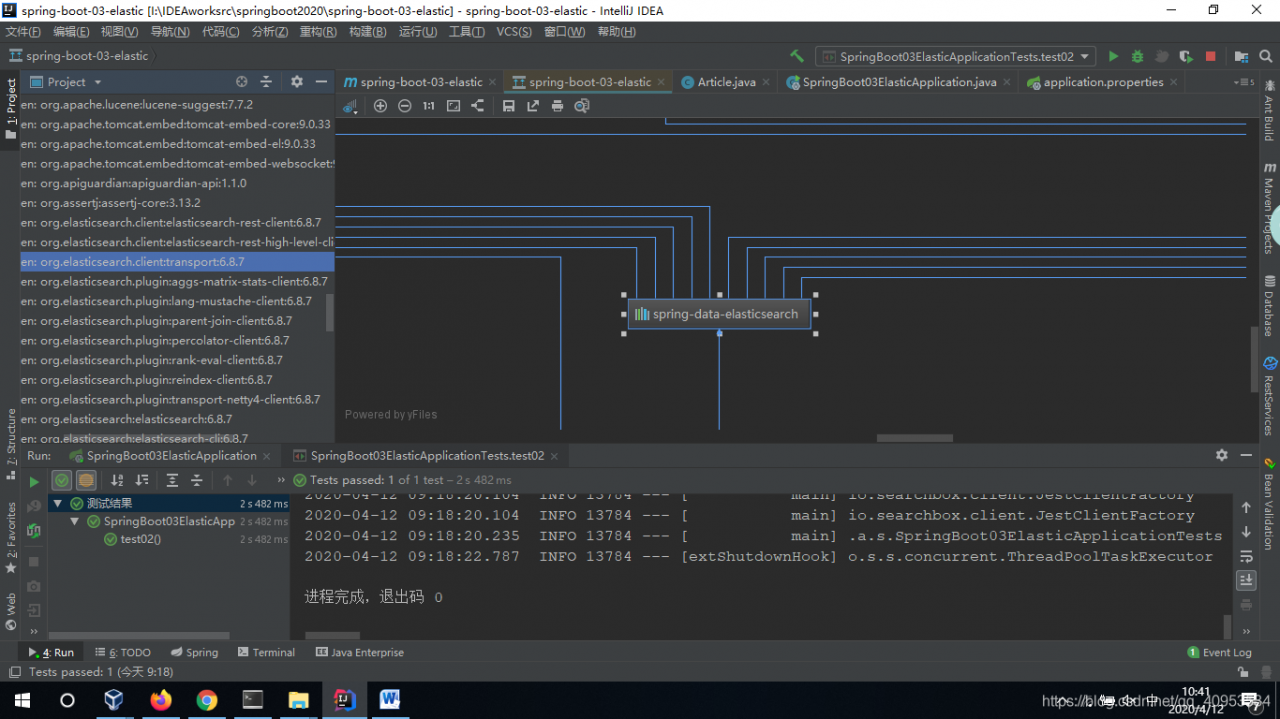
Task: Open Project panel settings gear
Action: 296,82
